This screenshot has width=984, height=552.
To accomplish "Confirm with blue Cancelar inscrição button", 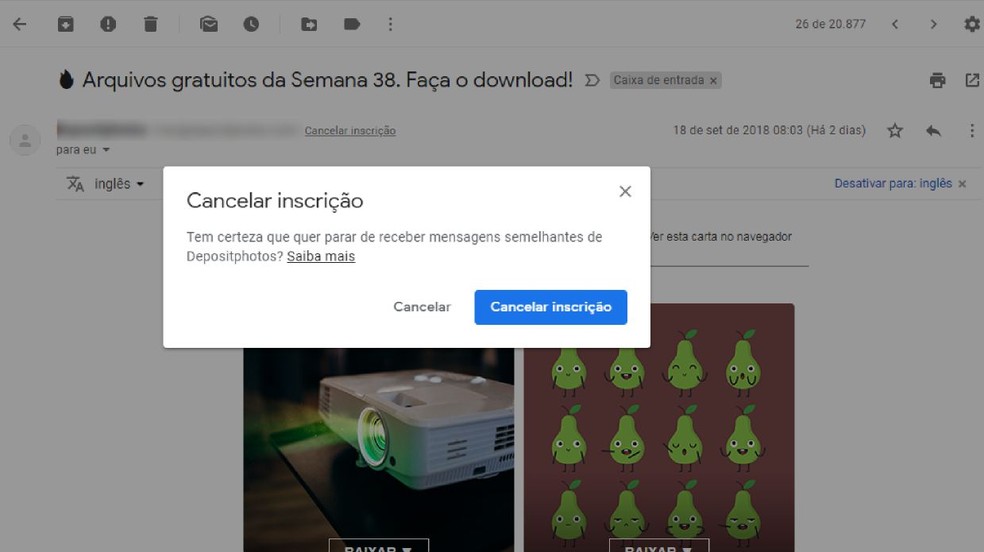I will (x=550, y=307).
